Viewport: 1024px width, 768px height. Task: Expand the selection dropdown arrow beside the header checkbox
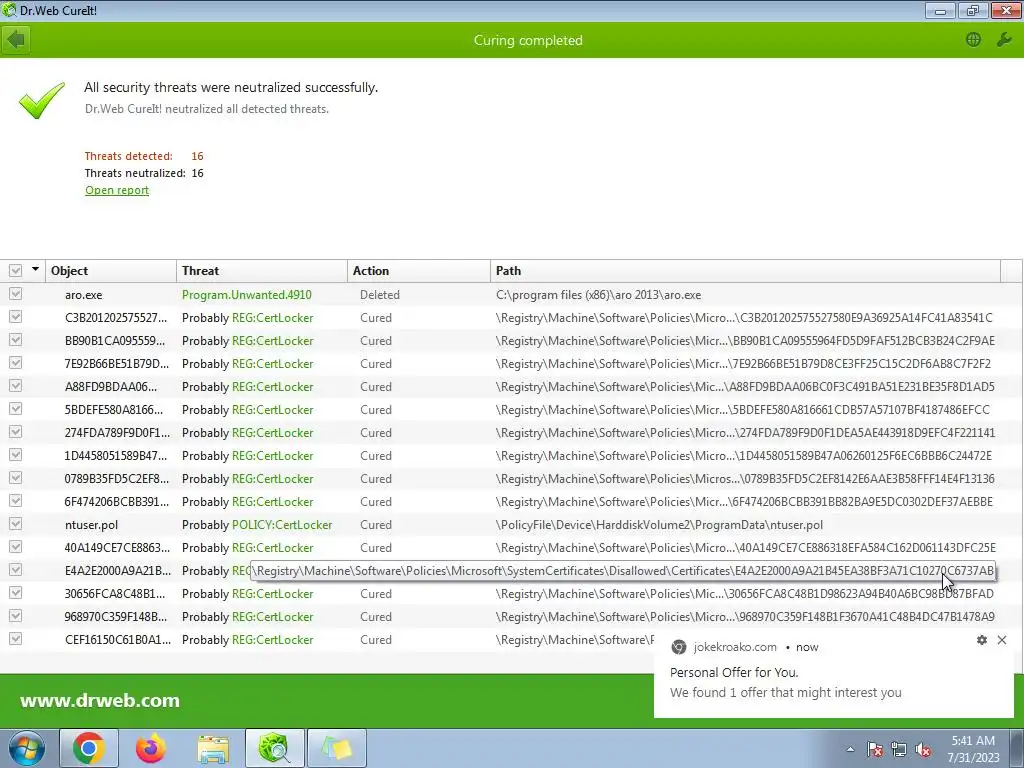35,269
